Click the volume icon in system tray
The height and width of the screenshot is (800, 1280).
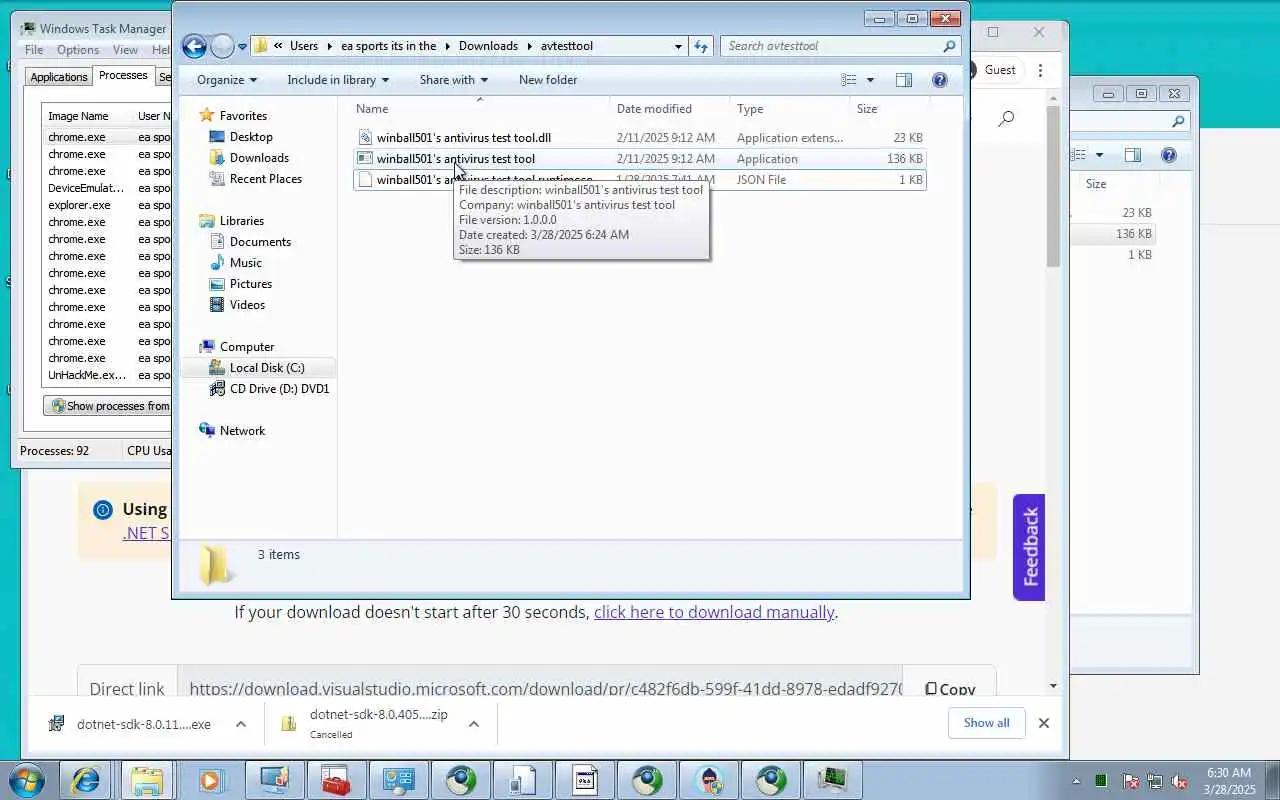tap(1179, 781)
